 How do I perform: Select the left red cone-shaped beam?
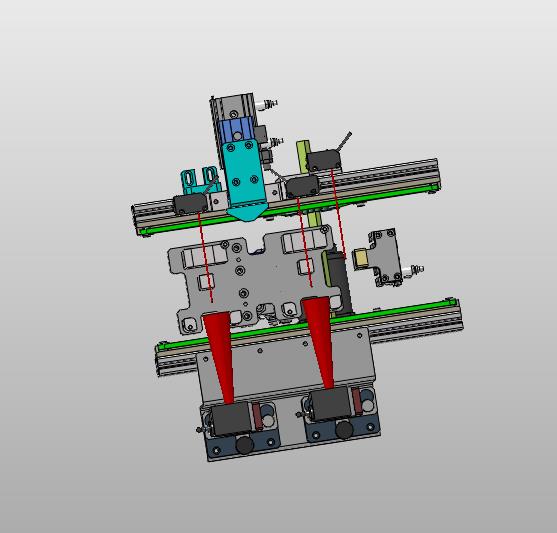pos(220,357)
